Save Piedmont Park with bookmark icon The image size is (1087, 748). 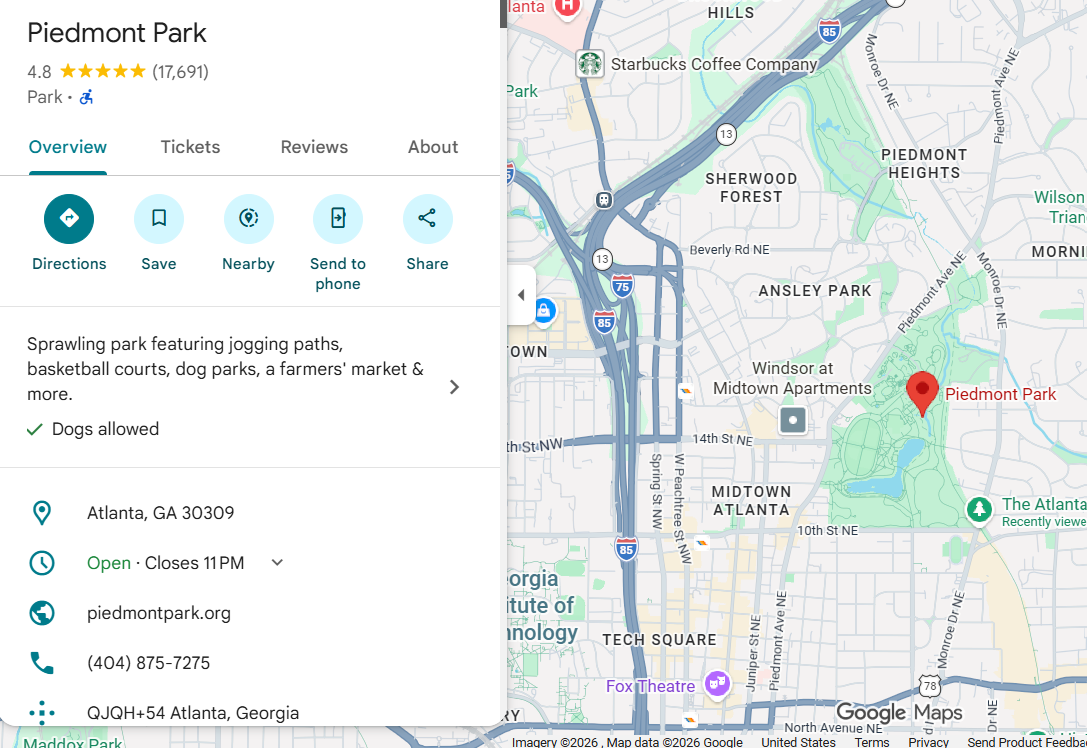coord(159,219)
